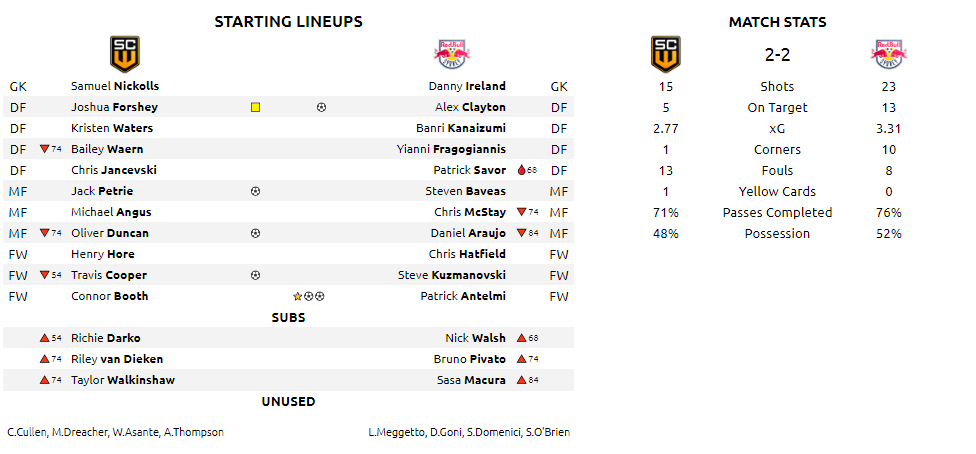This screenshot has width=976, height=454.
Task: Select player Samuel Nickolls
Action: point(115,86)
